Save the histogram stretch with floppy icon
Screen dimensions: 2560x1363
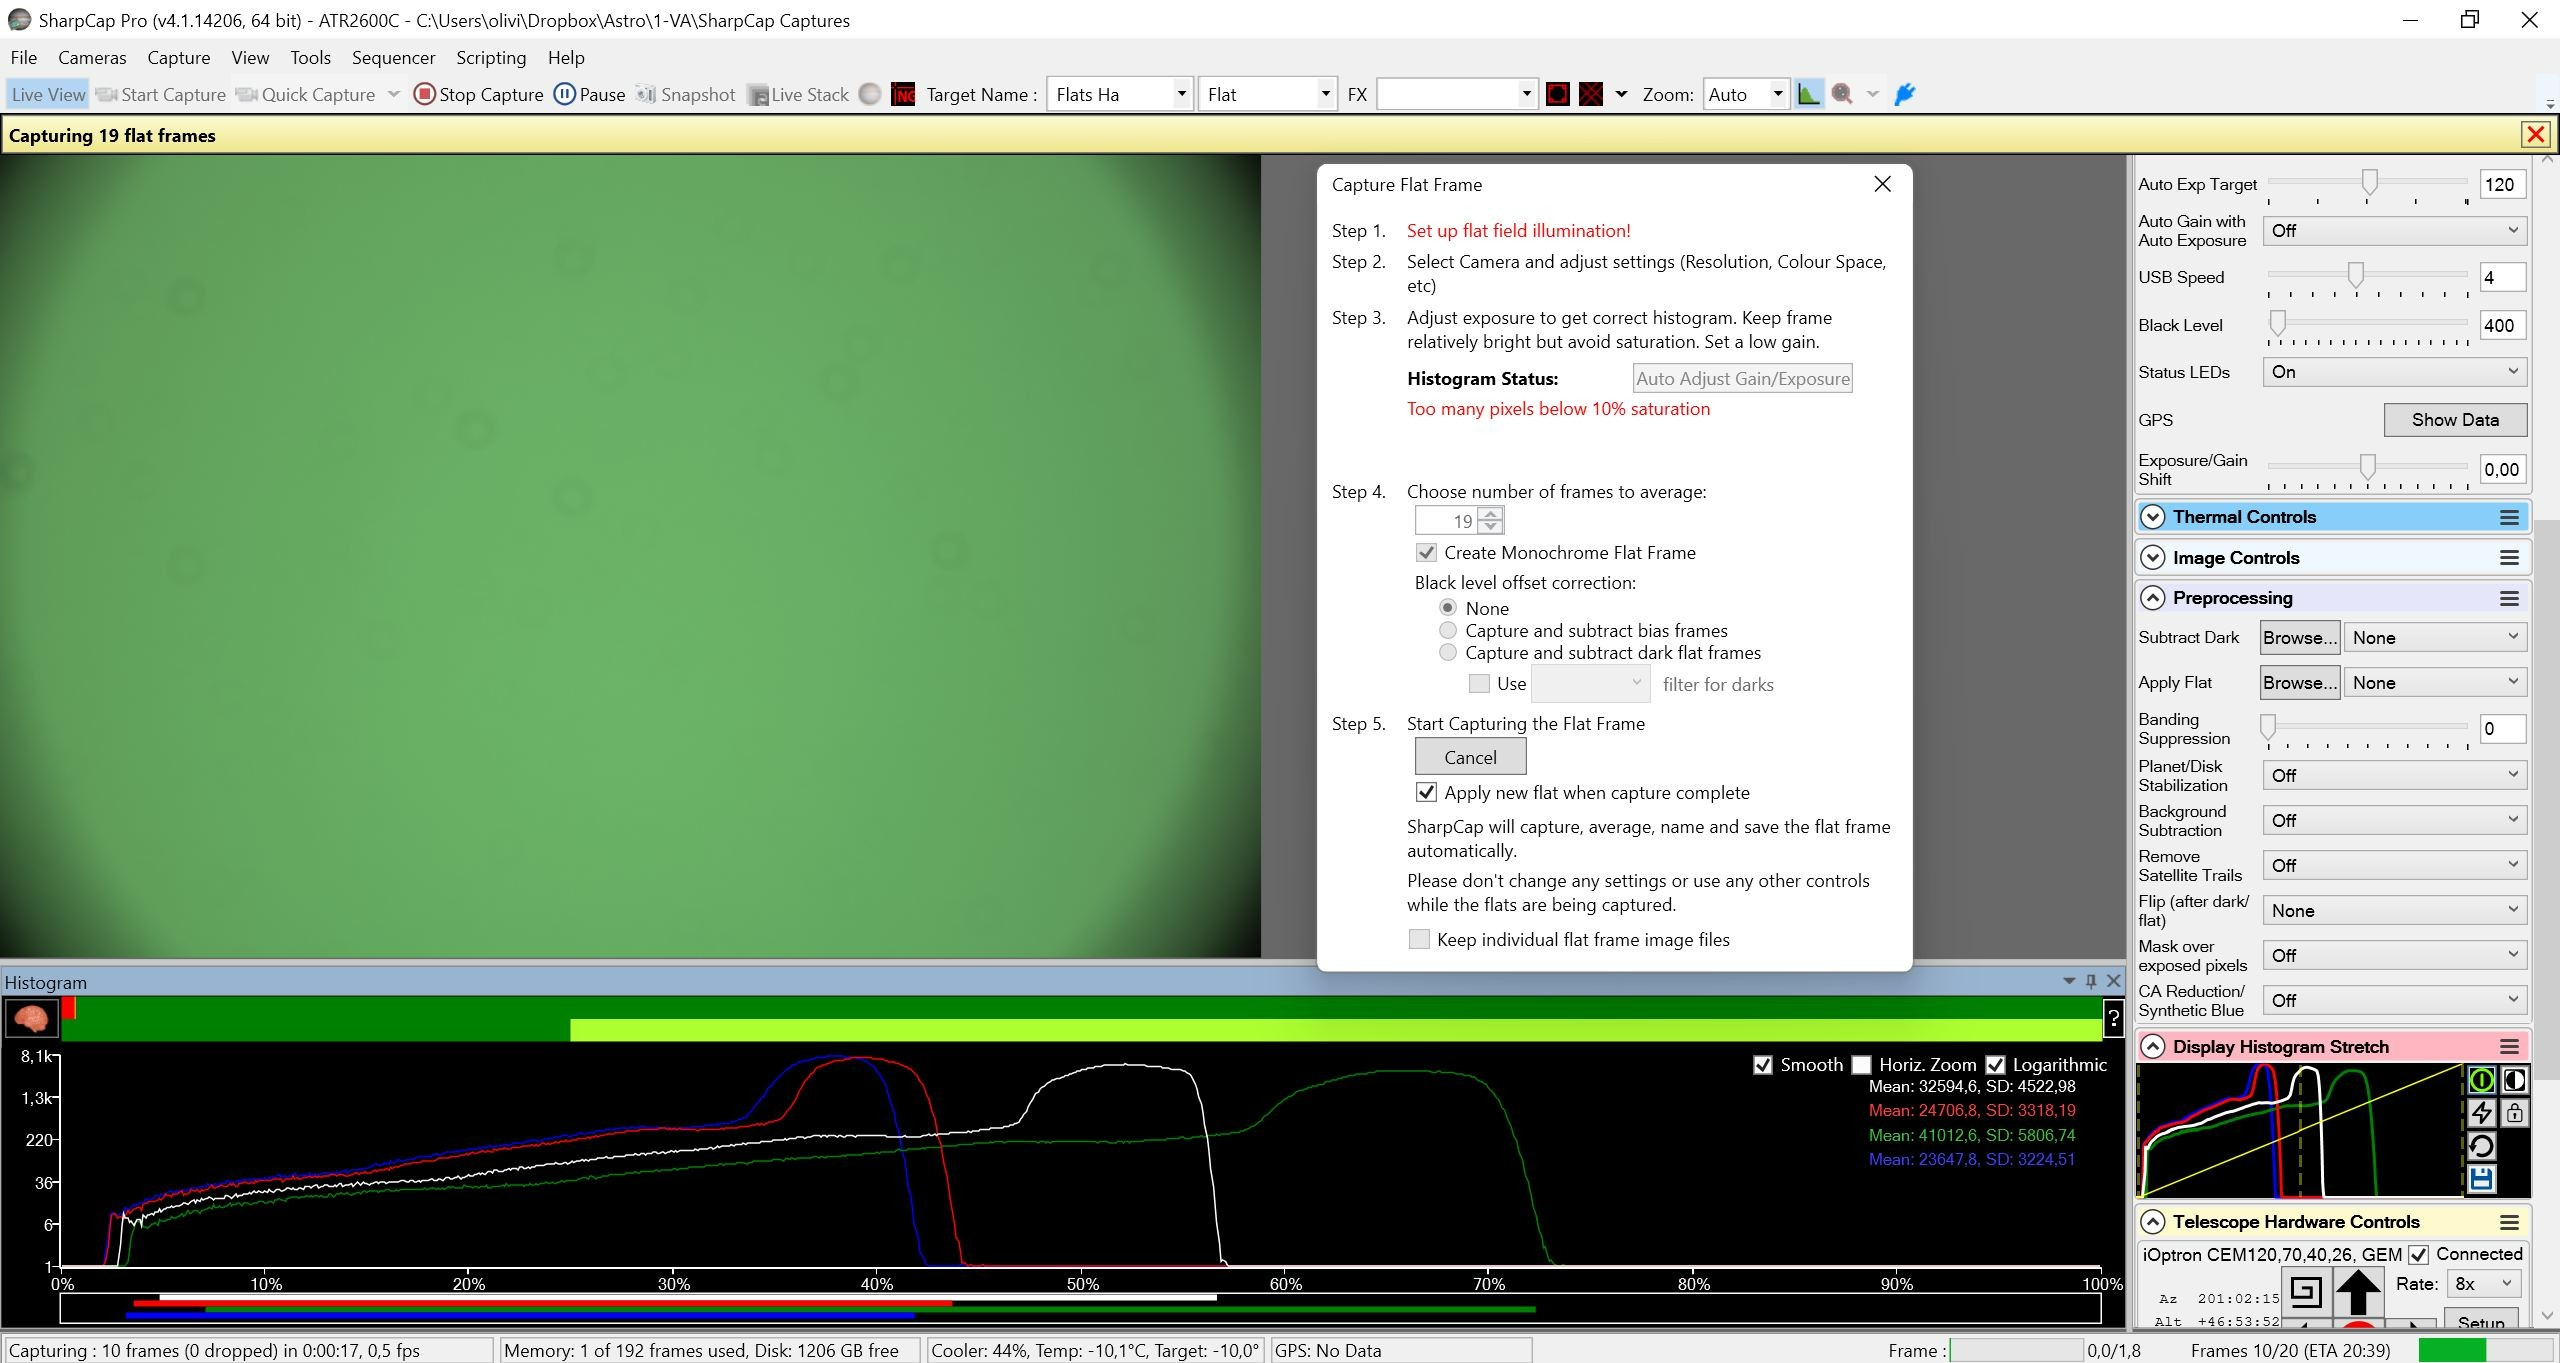coord(2482,1179)
